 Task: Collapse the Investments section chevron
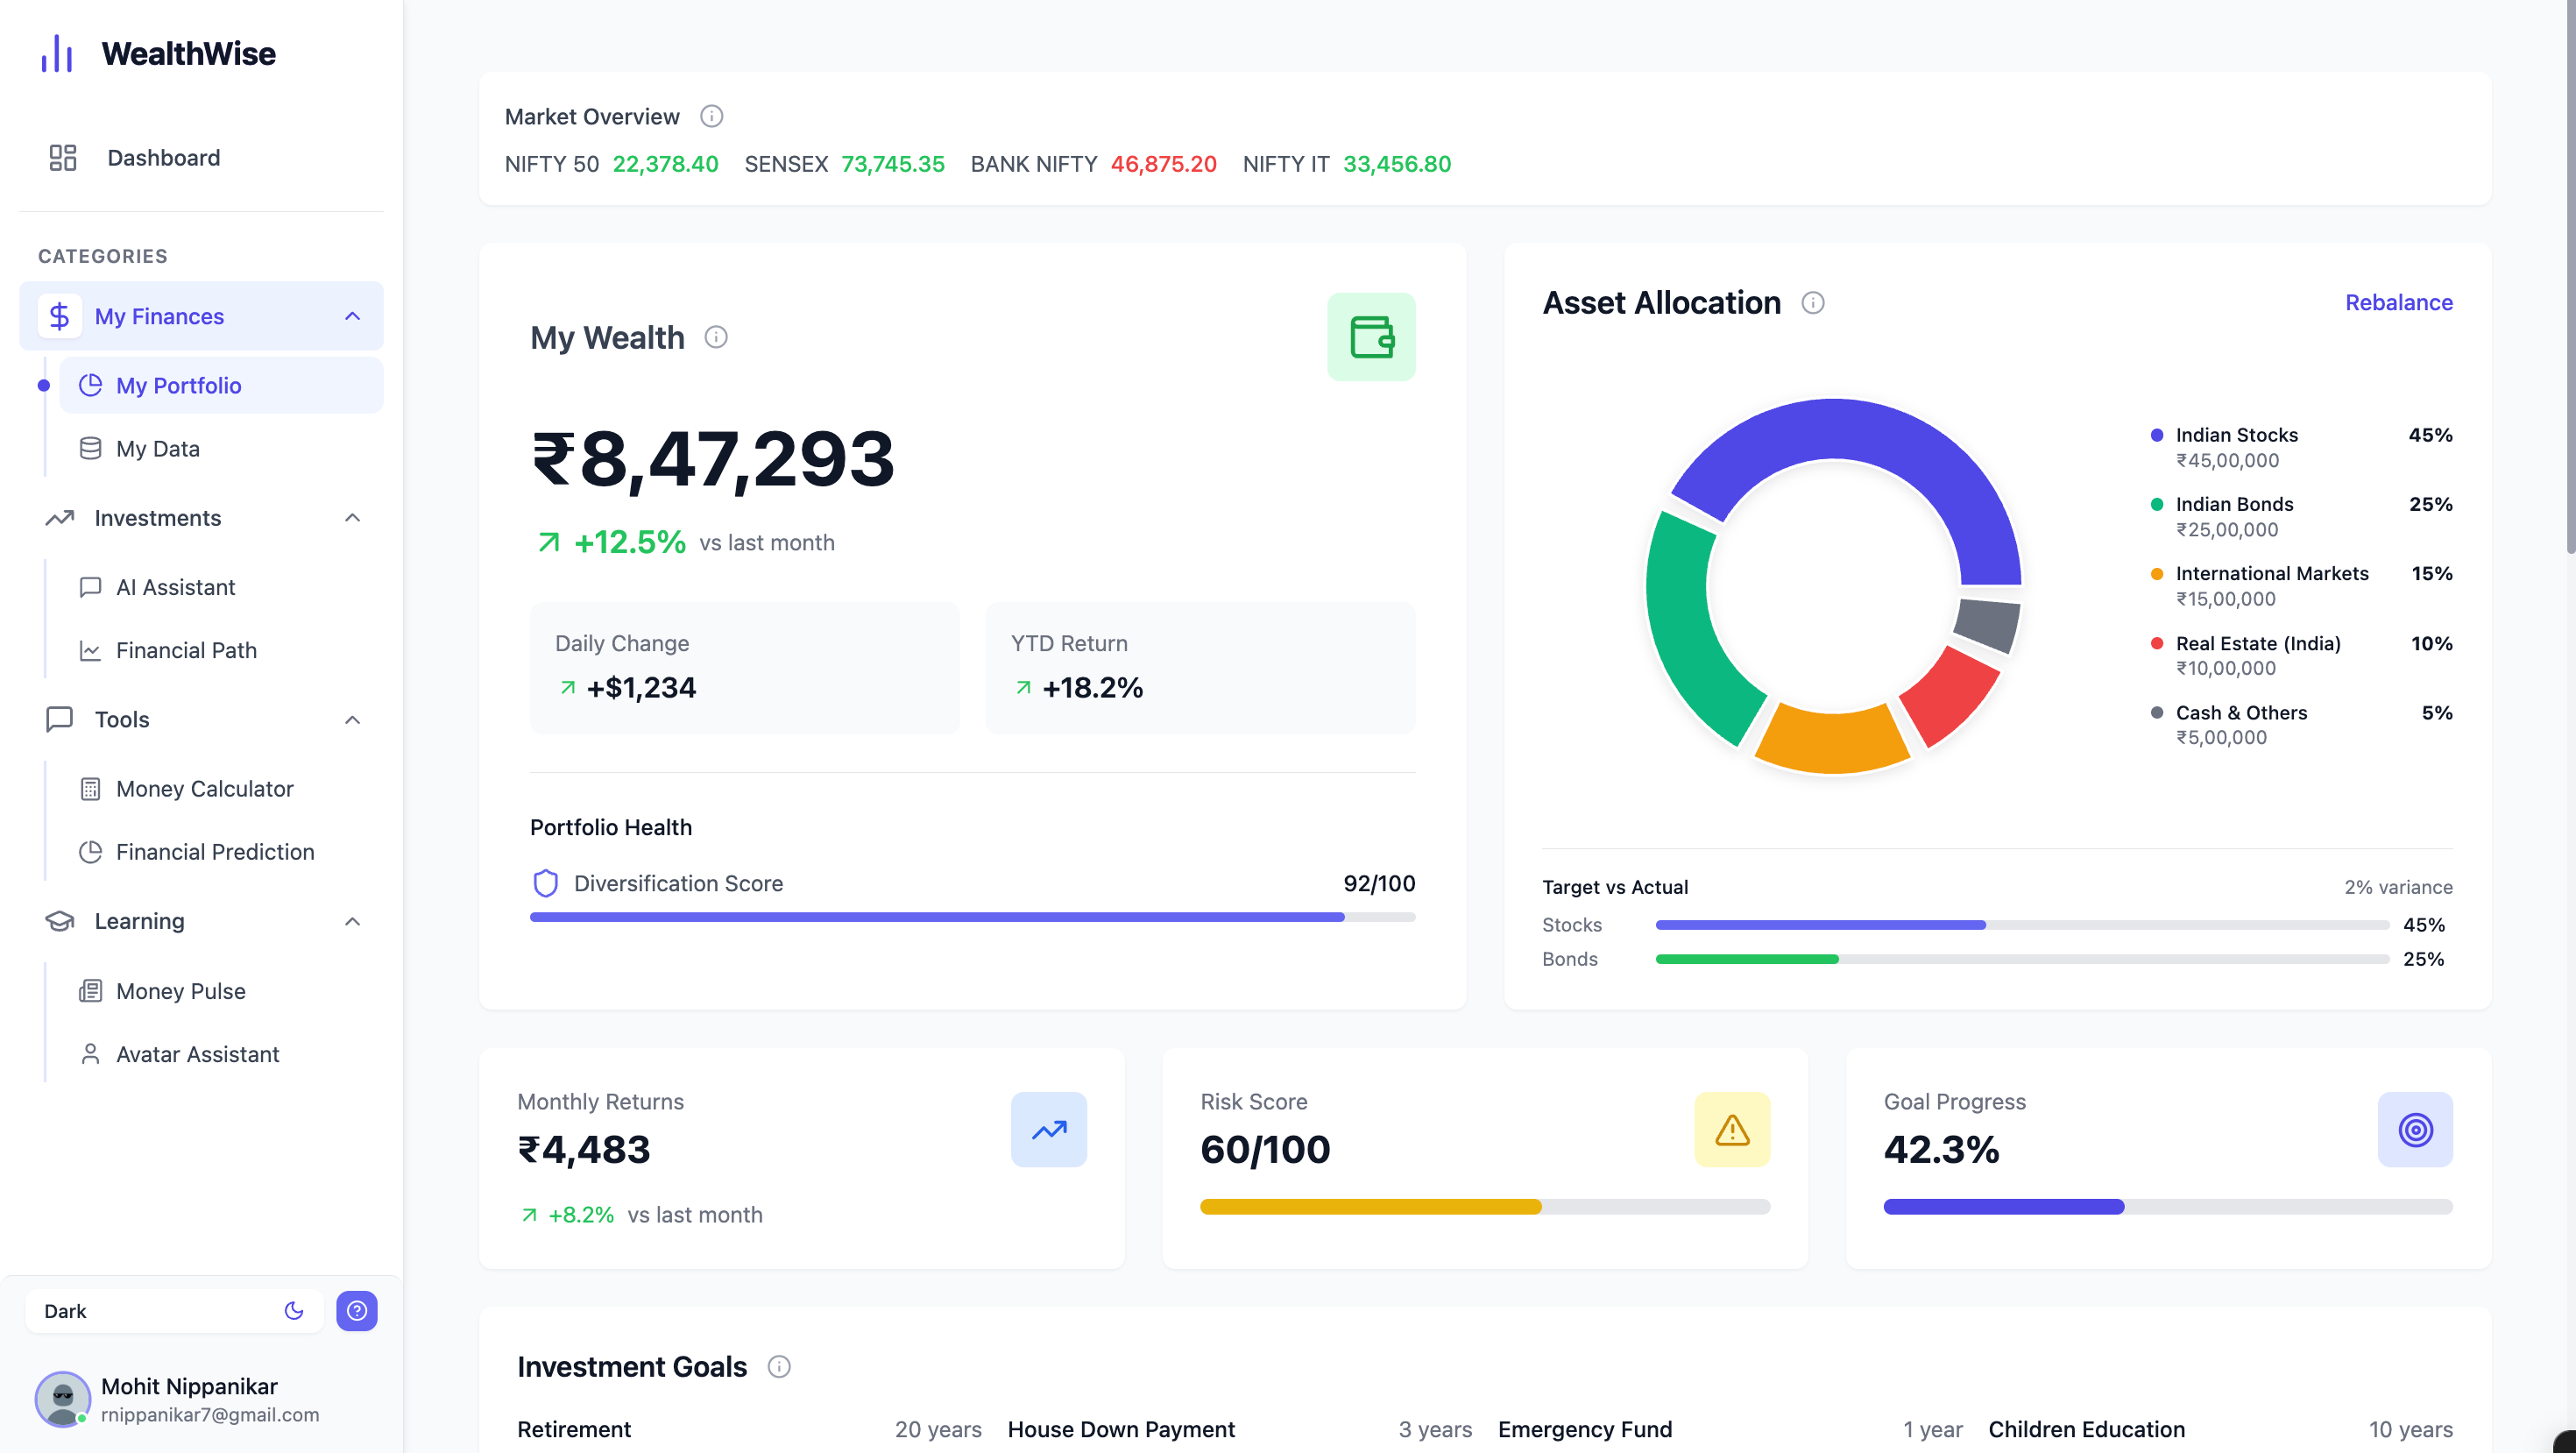coord(352,518)
